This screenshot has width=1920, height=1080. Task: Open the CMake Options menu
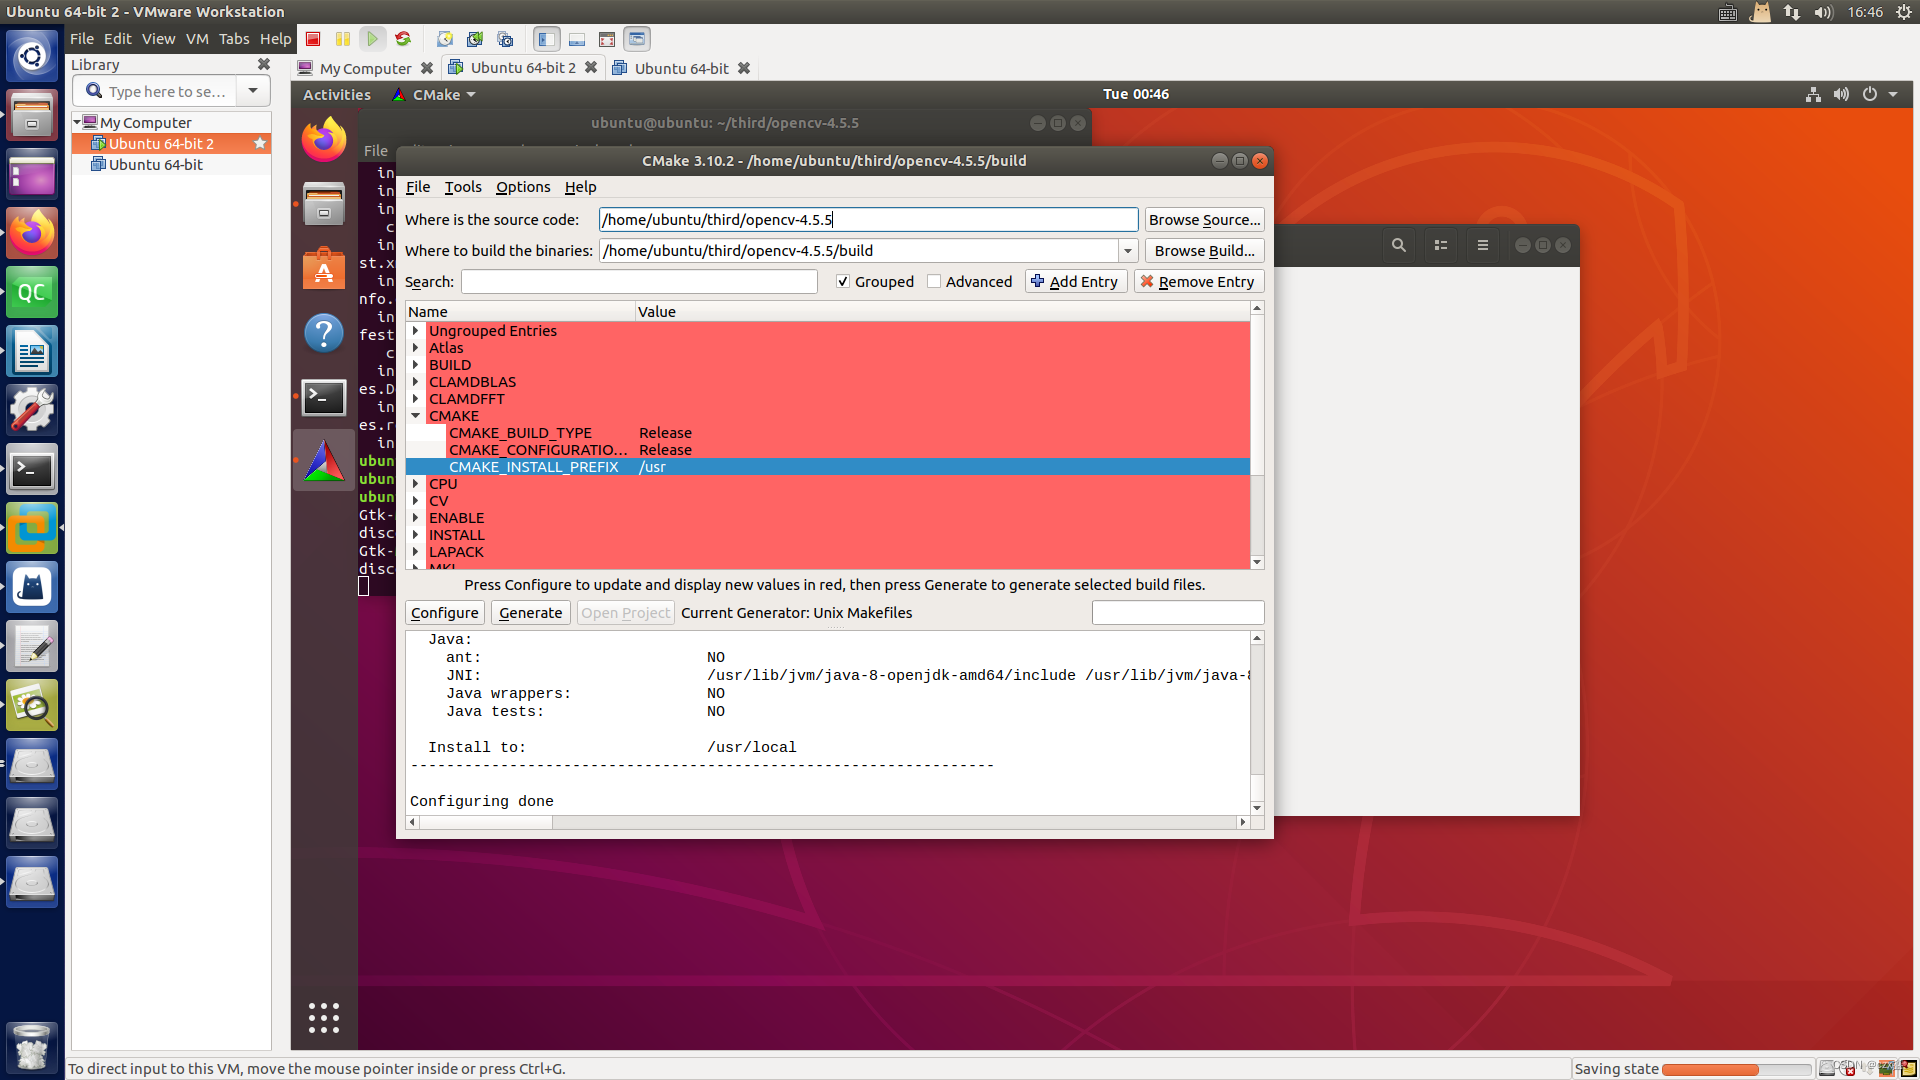click(523, 187)
